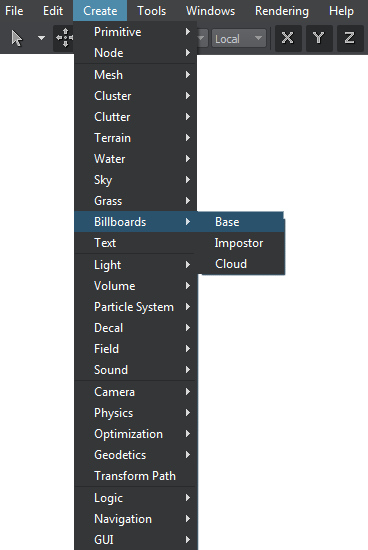Toggle the Z axis button
The height and width of the screenshot is (550, 368).
[x=350, y=38]
